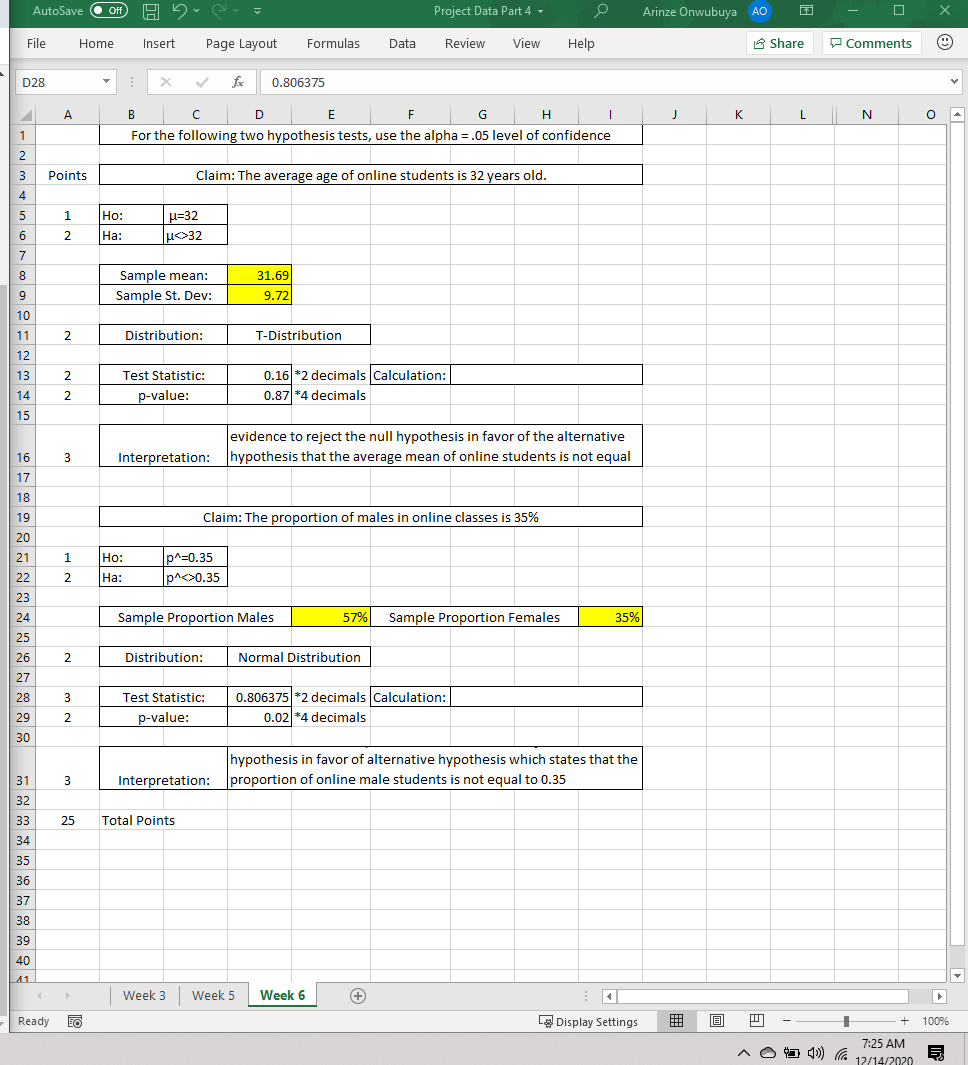
Task: Select the Week 6 sheet tab
Action: [283, 996]
